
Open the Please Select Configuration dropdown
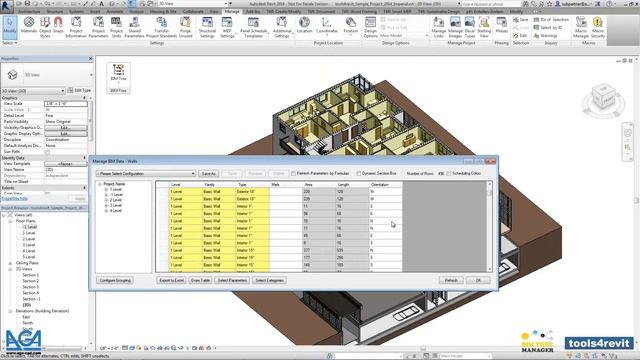coord(146,174)
